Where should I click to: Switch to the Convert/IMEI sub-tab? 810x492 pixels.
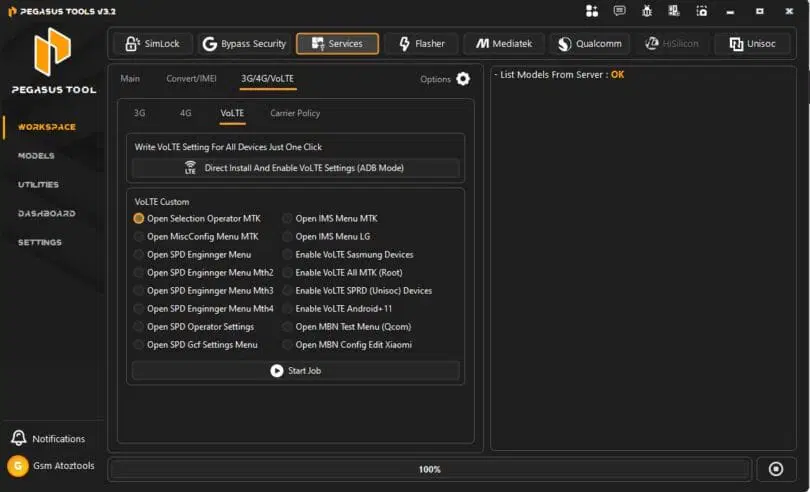tap(191, 79)
